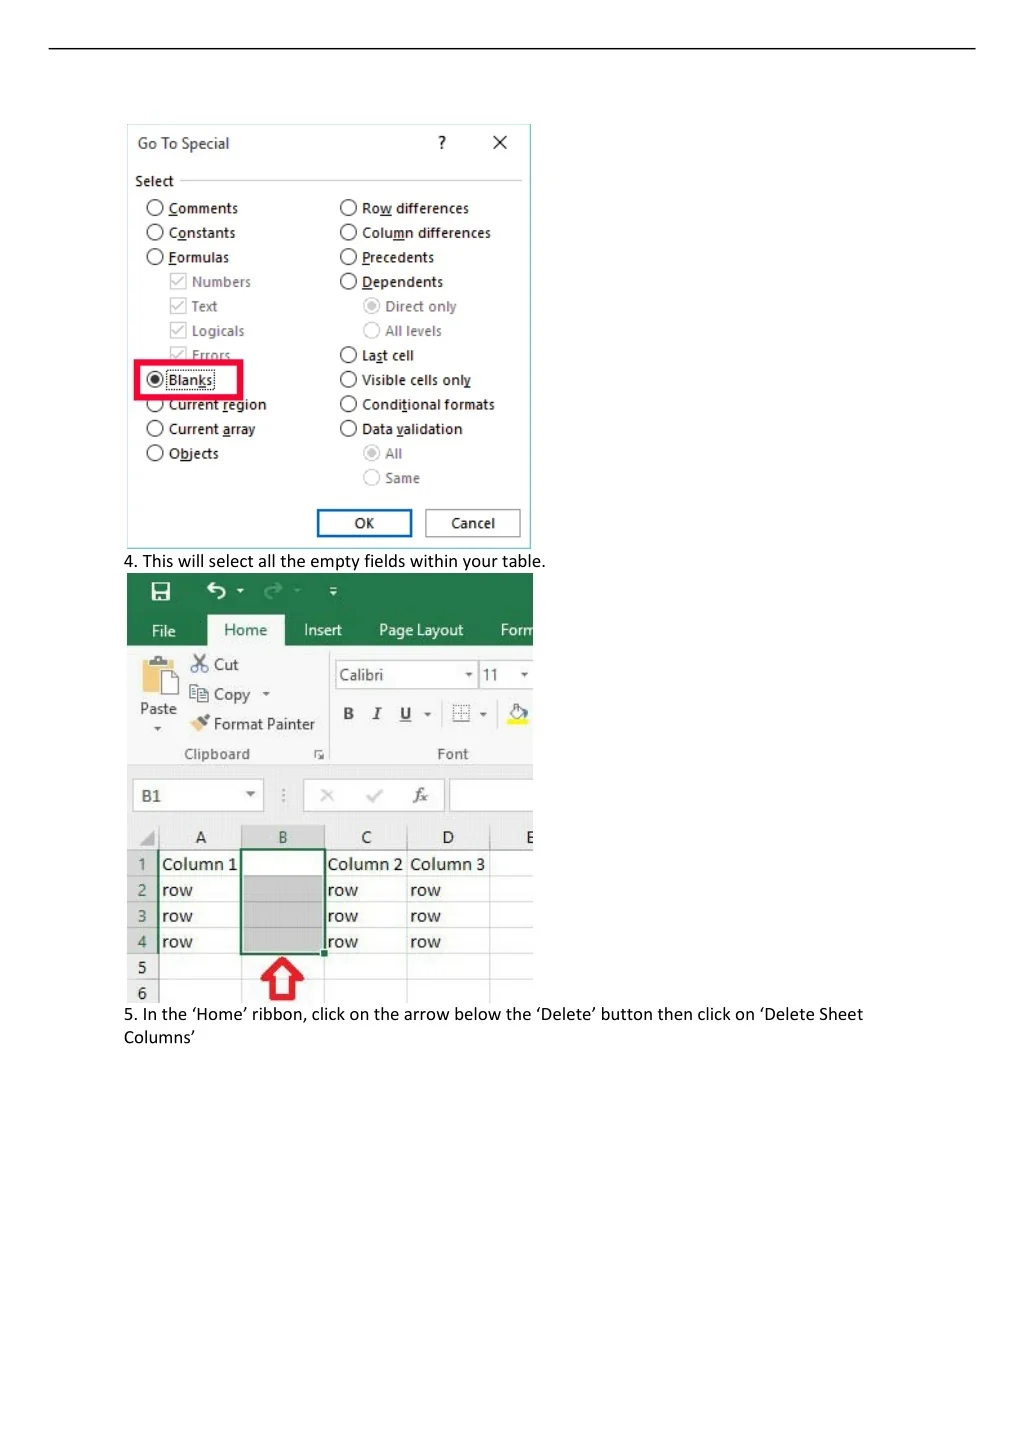Open the Name Box dropdown arrow
The height and width of the screenshot is (1449, 1024).
pyautogui.click(x=250, y=795)
